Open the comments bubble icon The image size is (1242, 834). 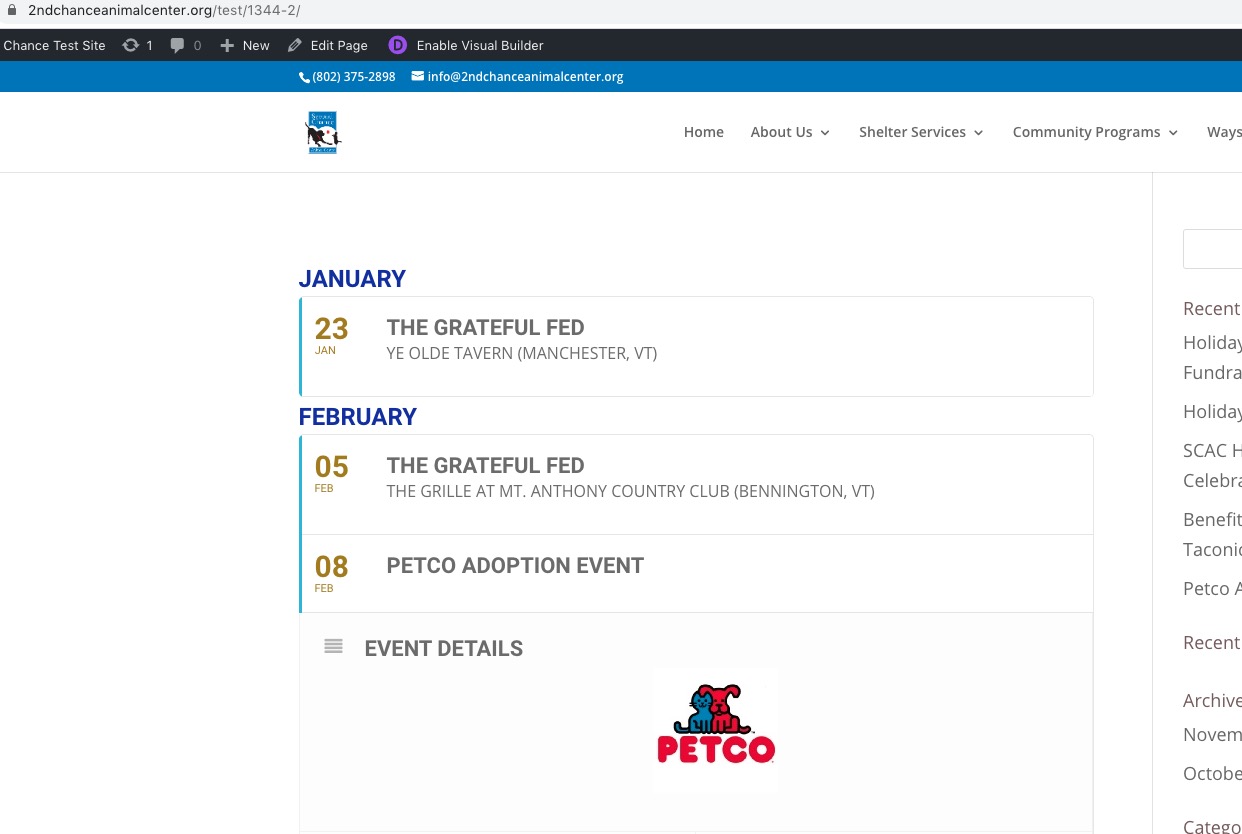177,45
